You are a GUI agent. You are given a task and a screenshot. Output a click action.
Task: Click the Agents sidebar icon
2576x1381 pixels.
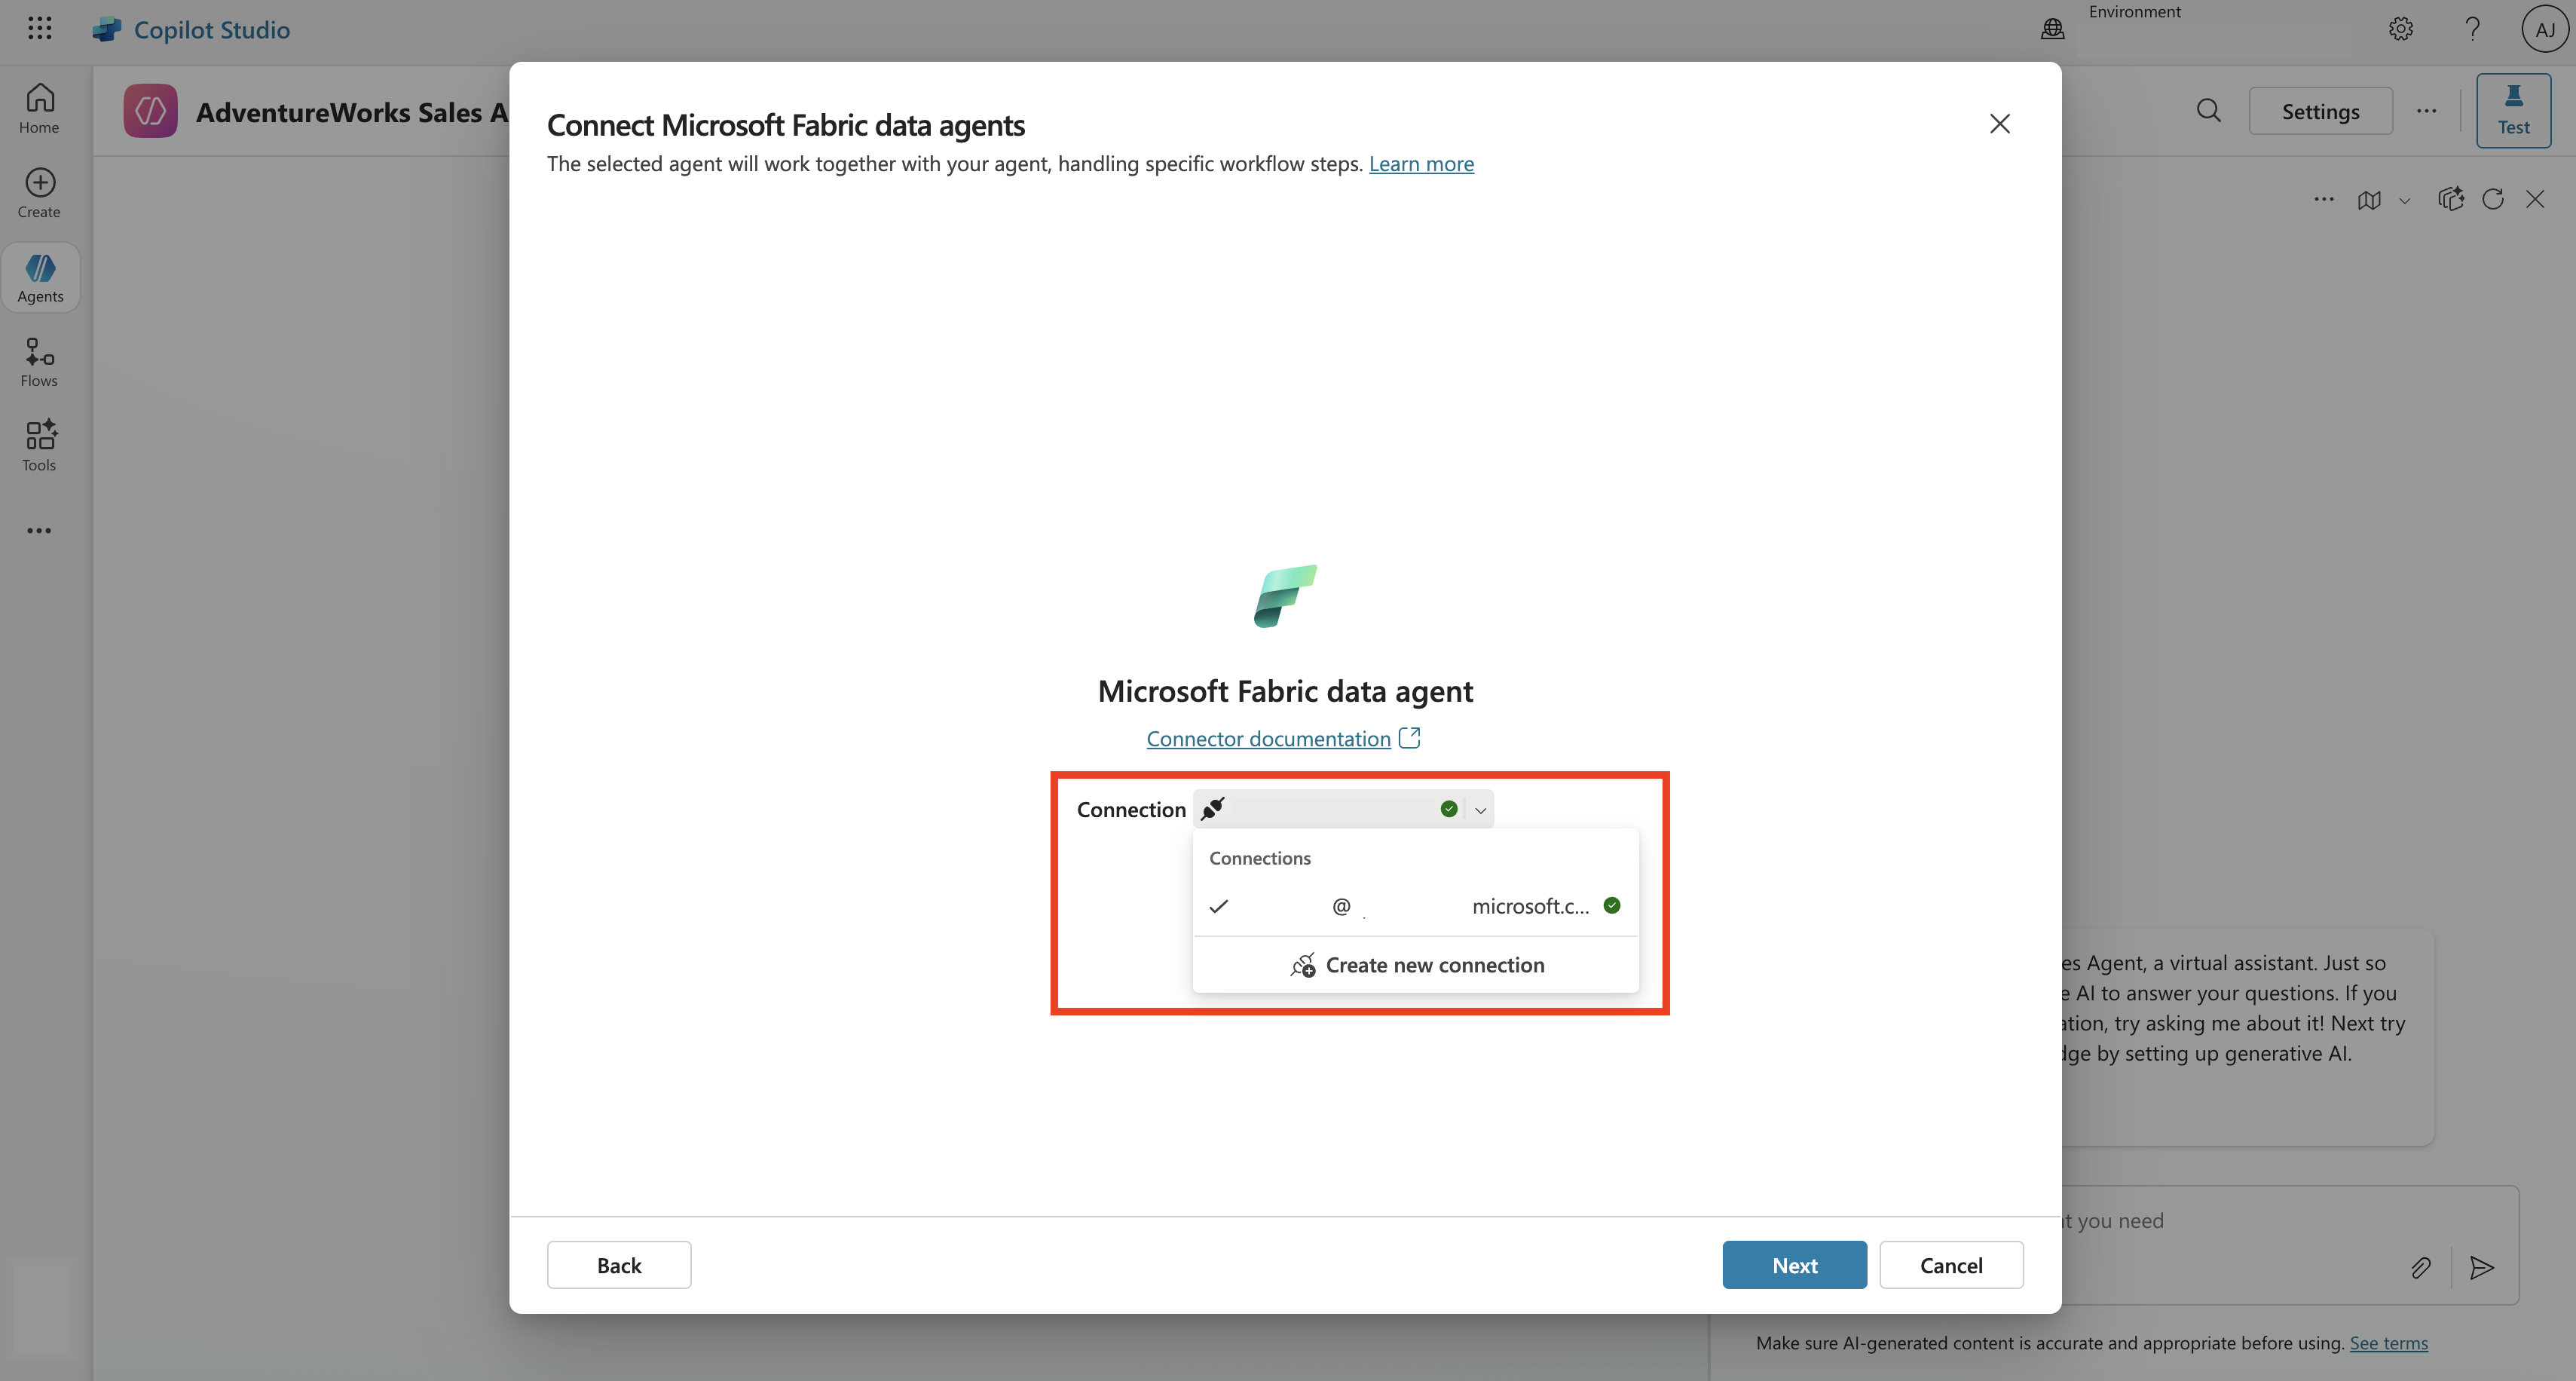[40, 277]
